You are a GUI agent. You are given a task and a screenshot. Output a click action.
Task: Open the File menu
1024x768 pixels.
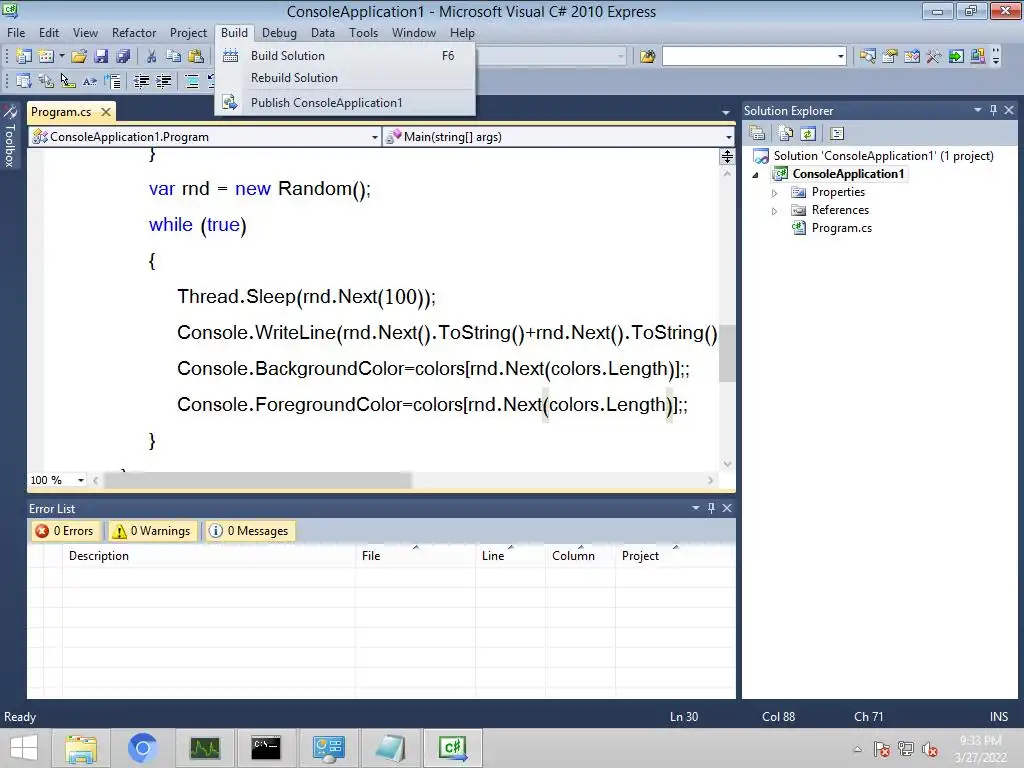coord(16,33)
